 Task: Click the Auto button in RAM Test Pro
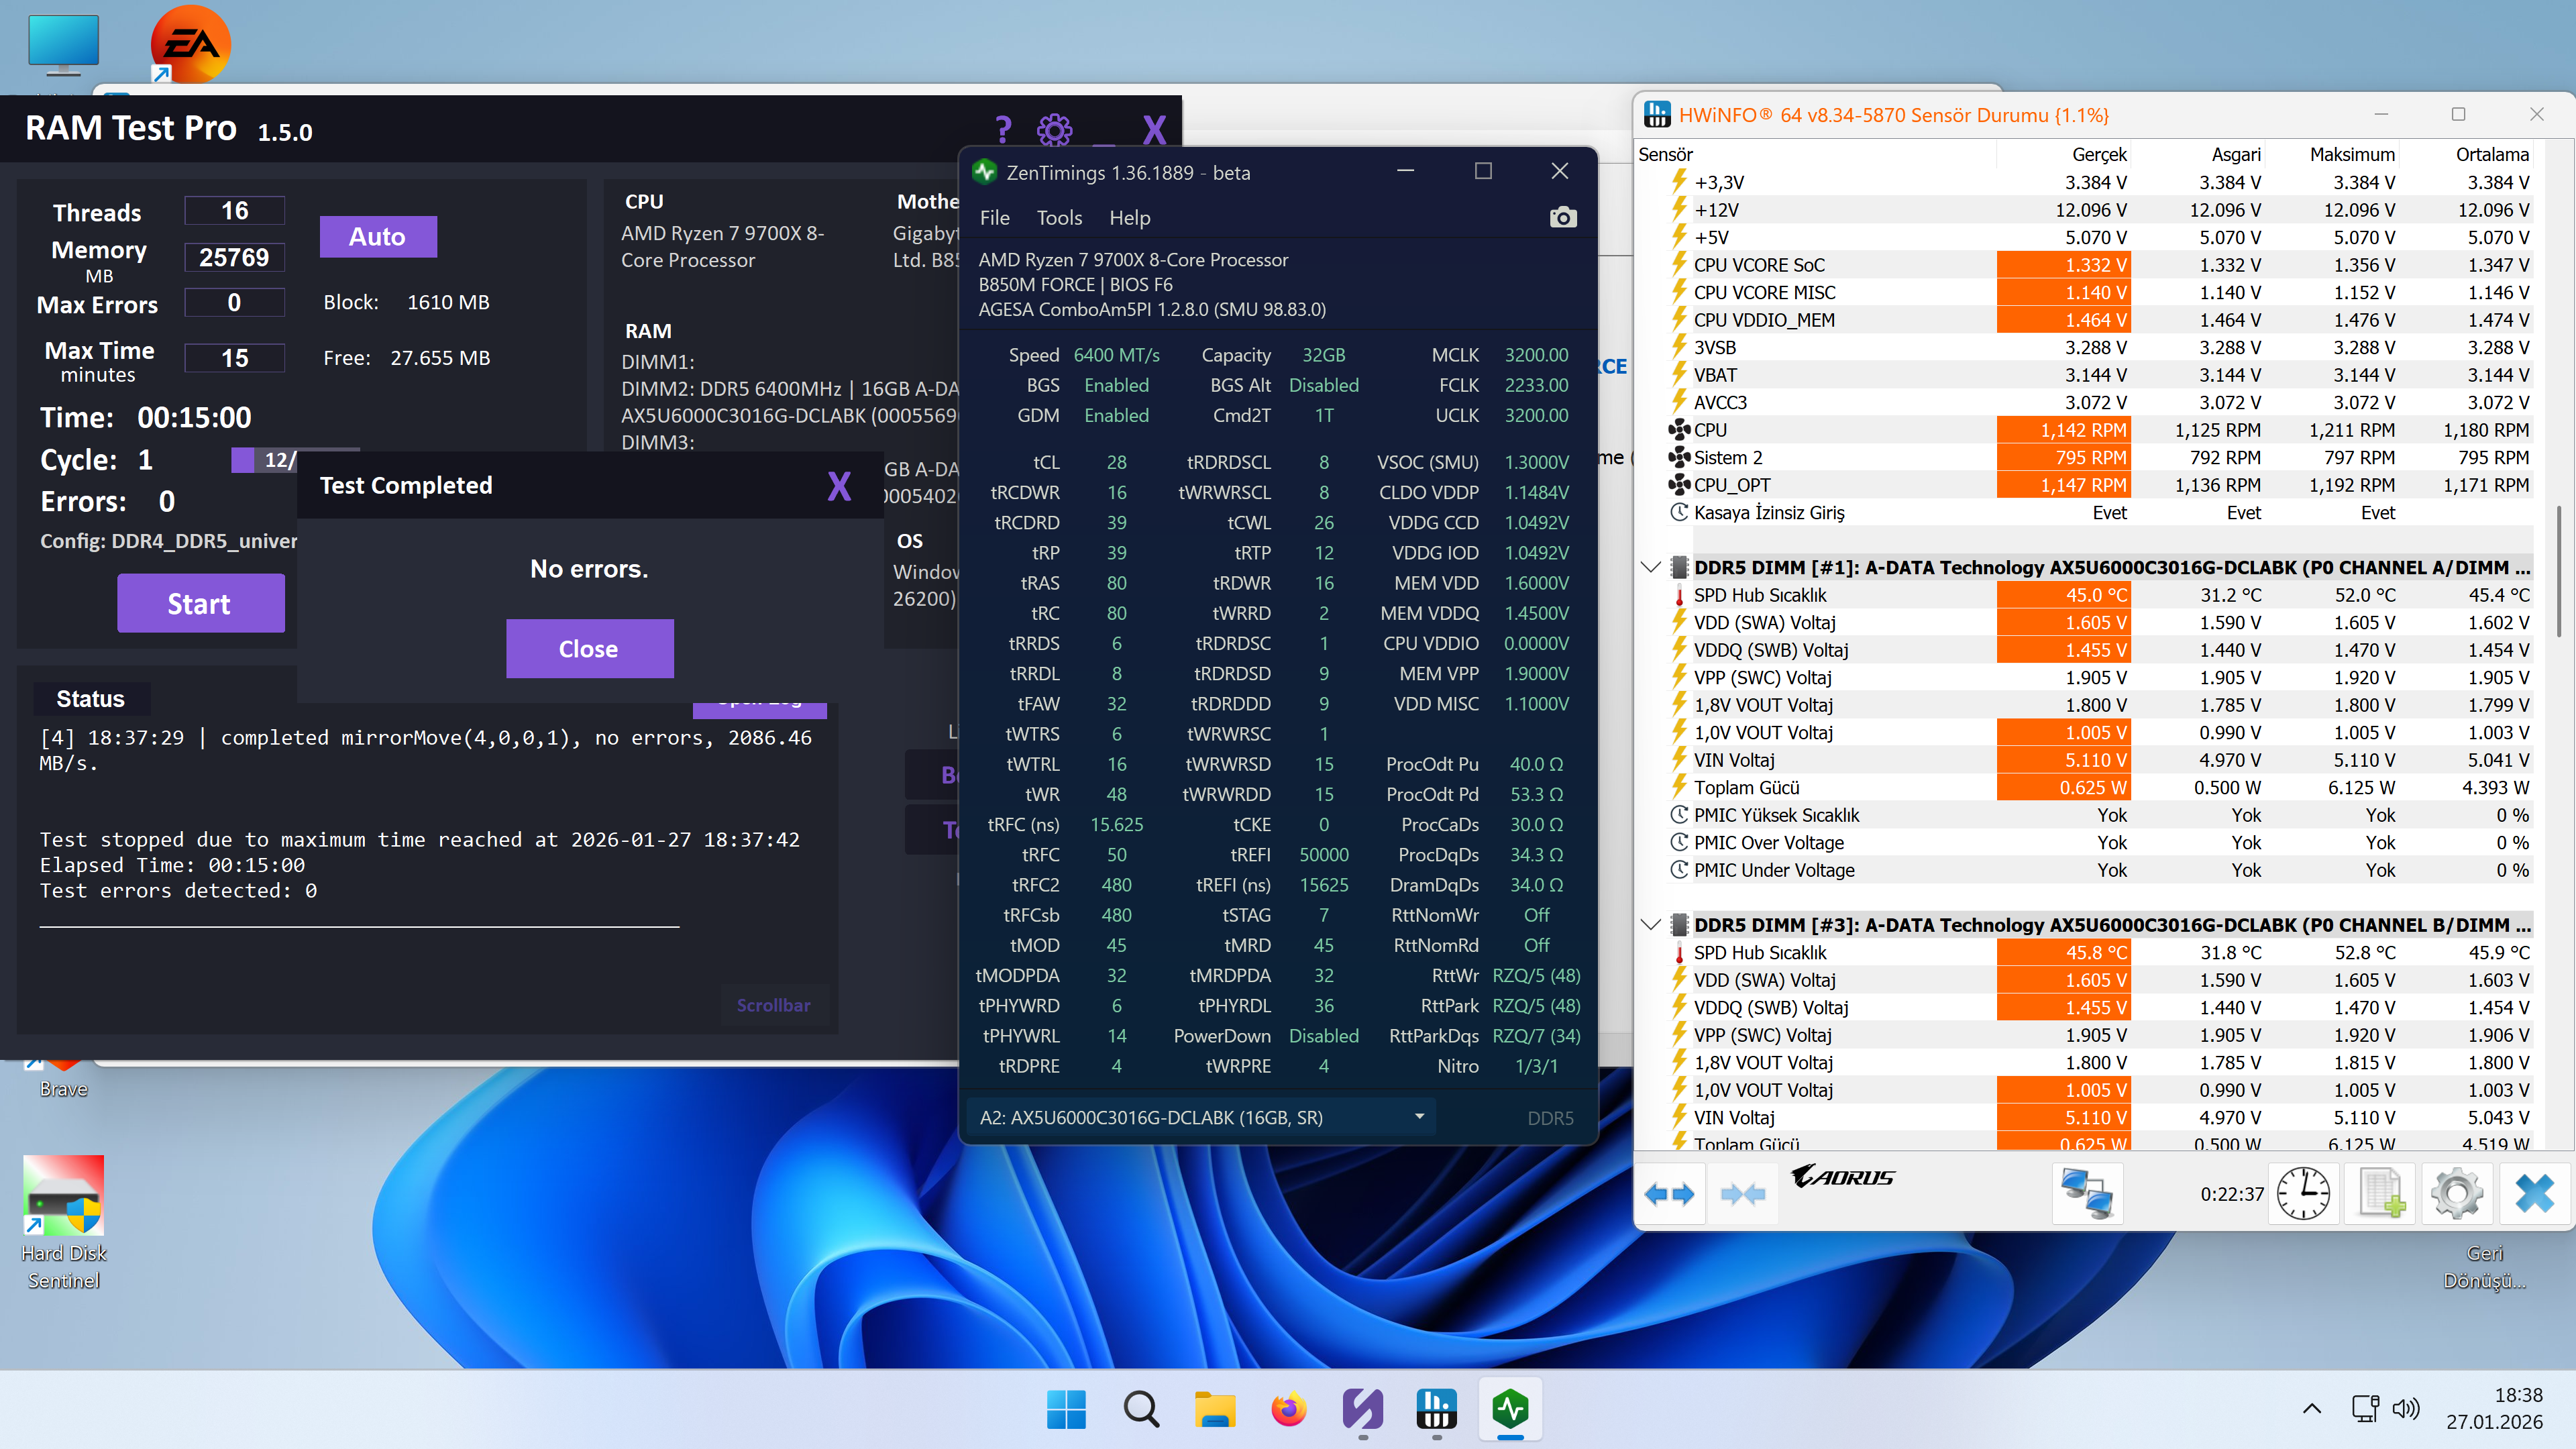tap(378, 236)
